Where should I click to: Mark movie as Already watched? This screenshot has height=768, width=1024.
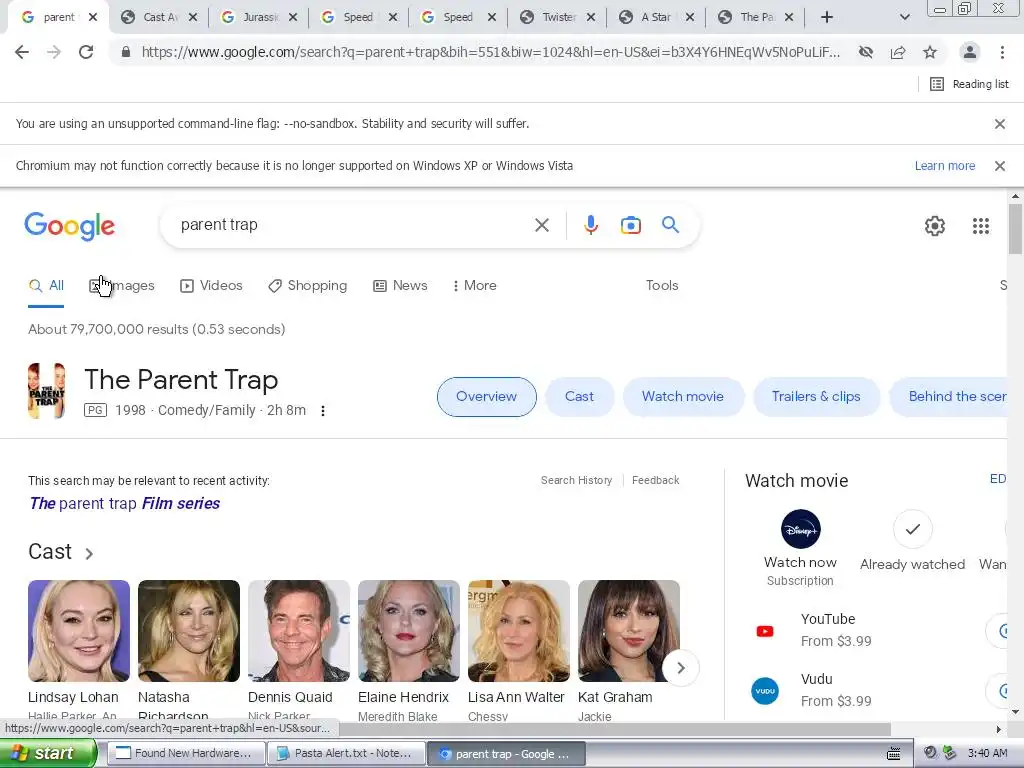tap(912, 529)
